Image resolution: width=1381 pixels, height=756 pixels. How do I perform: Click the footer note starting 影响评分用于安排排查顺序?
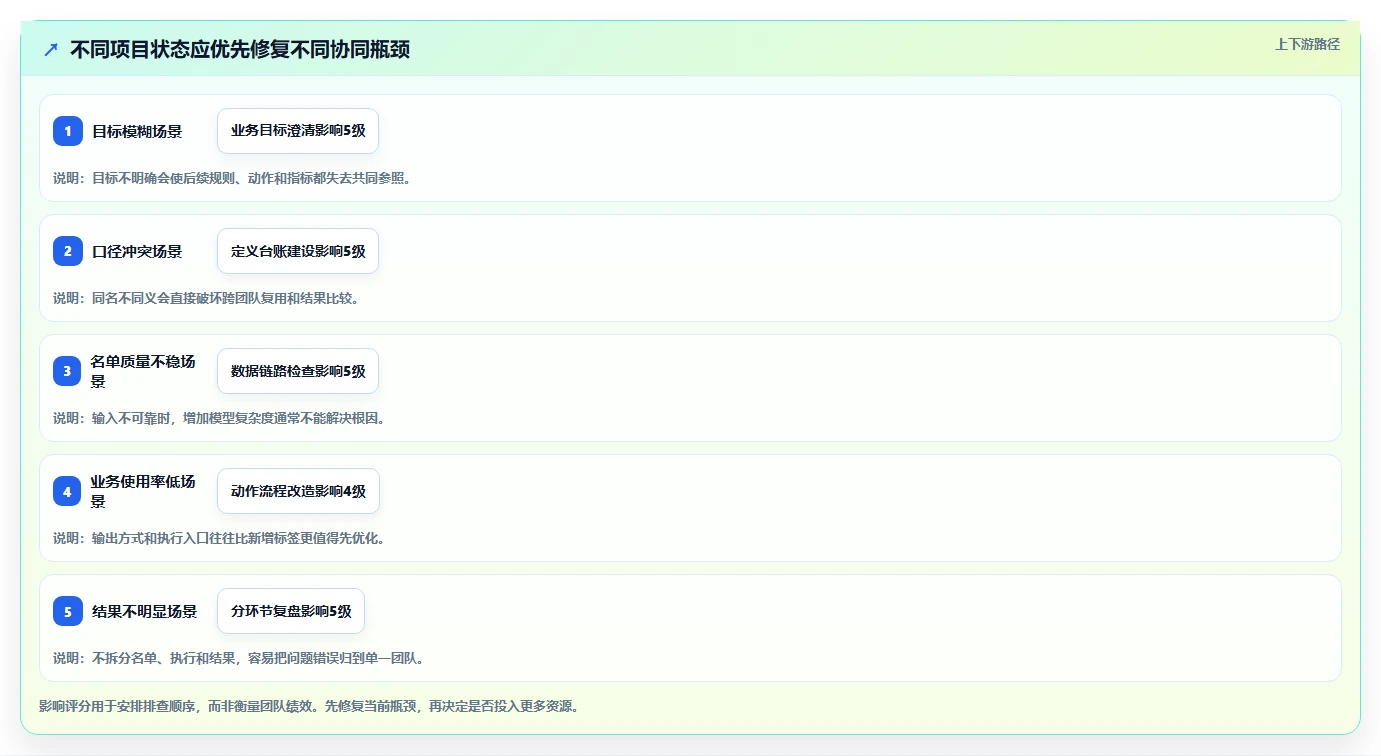coord(309,706)
